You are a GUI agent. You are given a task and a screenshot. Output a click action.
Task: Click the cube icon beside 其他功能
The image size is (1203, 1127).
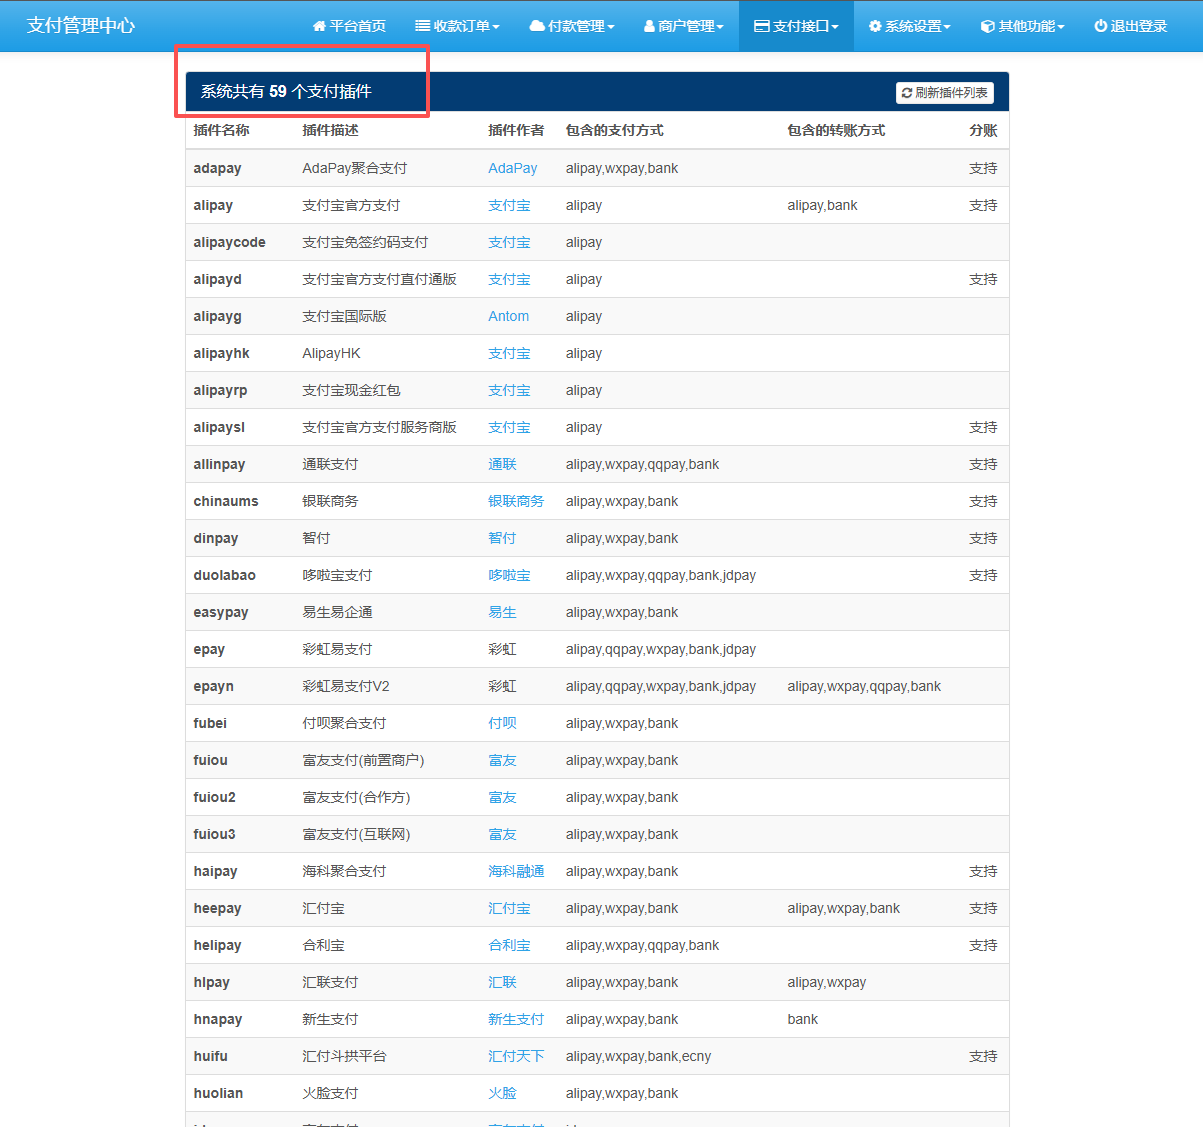(x=987, y=26)
